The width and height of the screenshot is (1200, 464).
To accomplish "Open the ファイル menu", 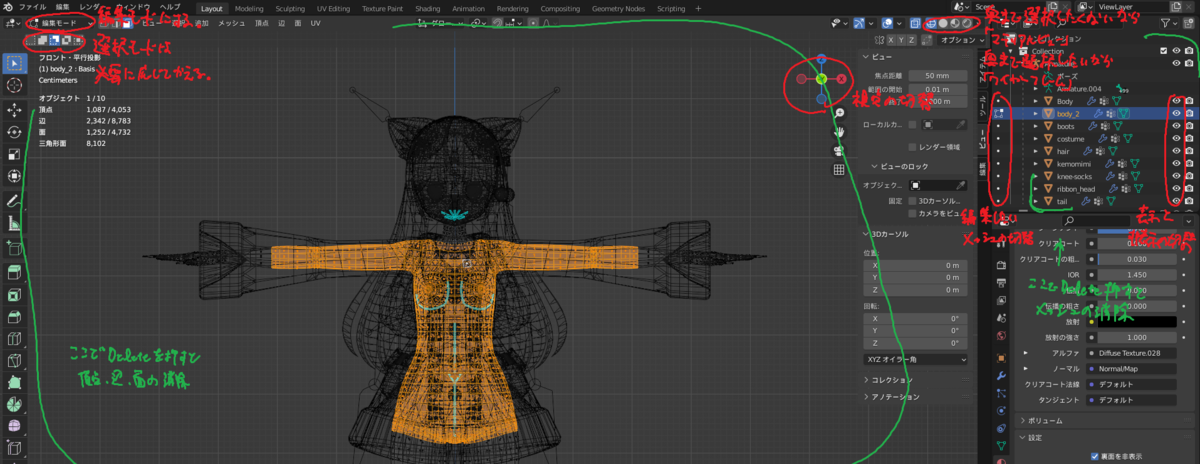I will [33, 7].
